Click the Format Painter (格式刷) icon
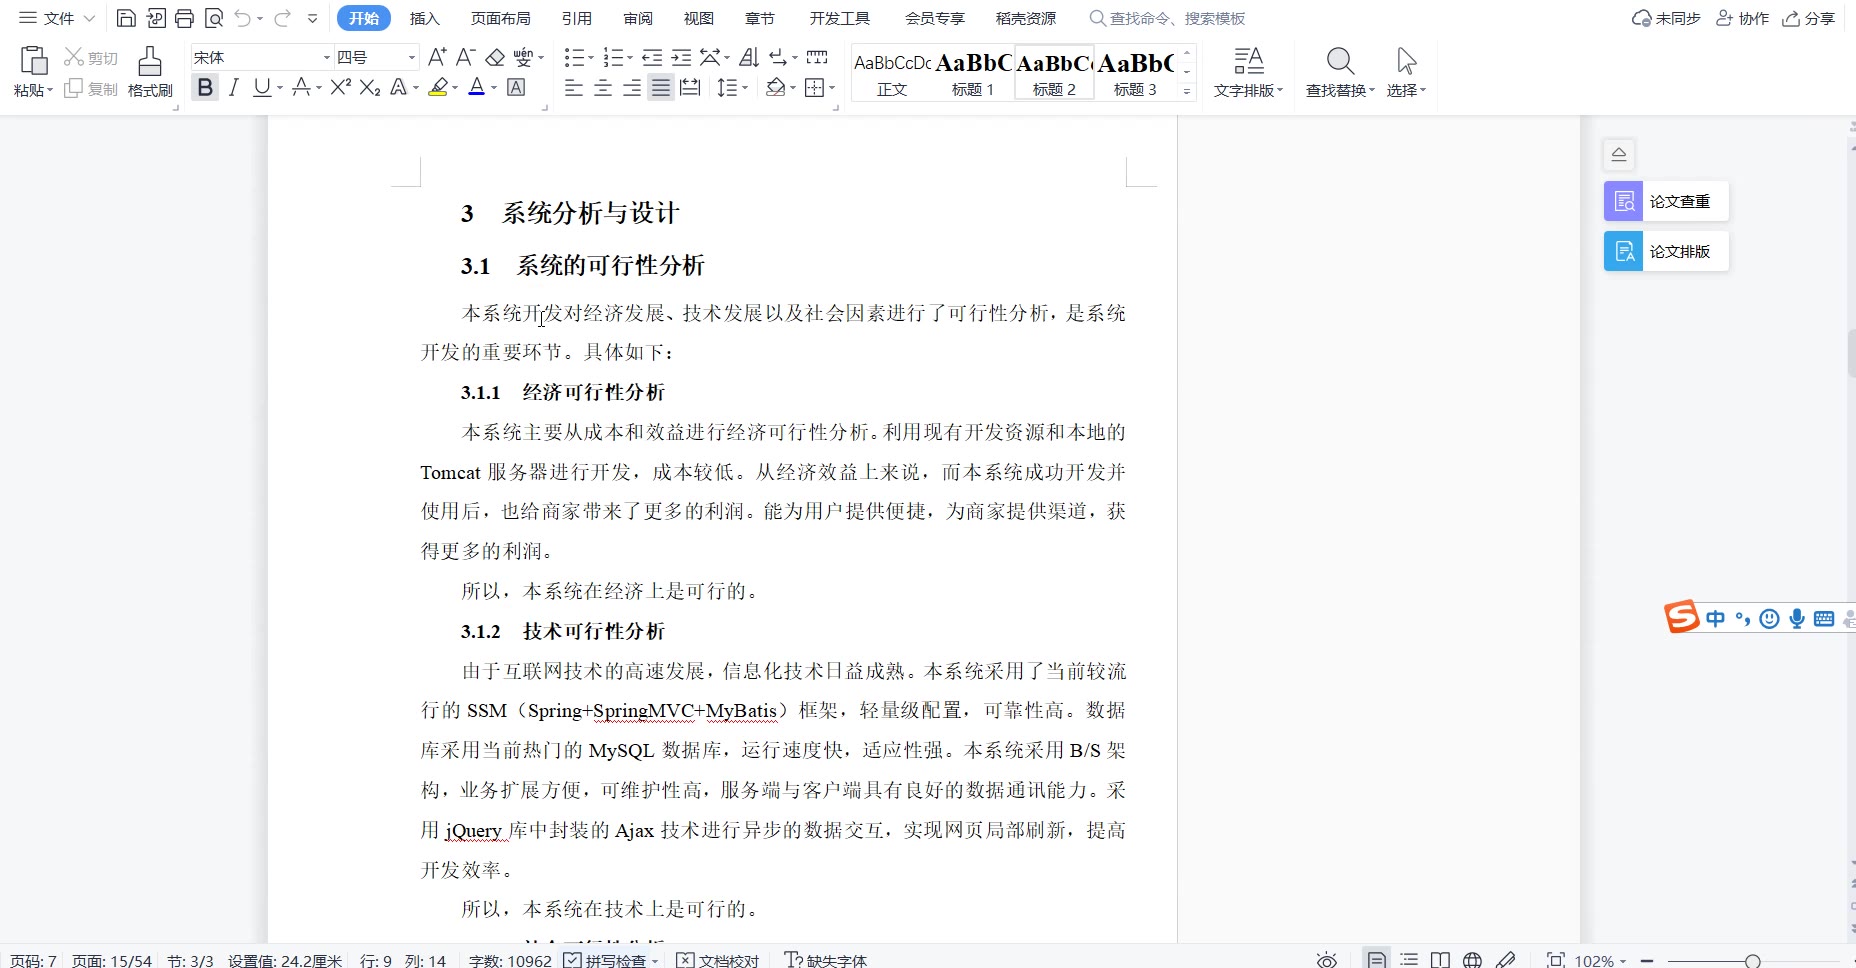This screenshot has height=968, width=1856. click(150, 71)
